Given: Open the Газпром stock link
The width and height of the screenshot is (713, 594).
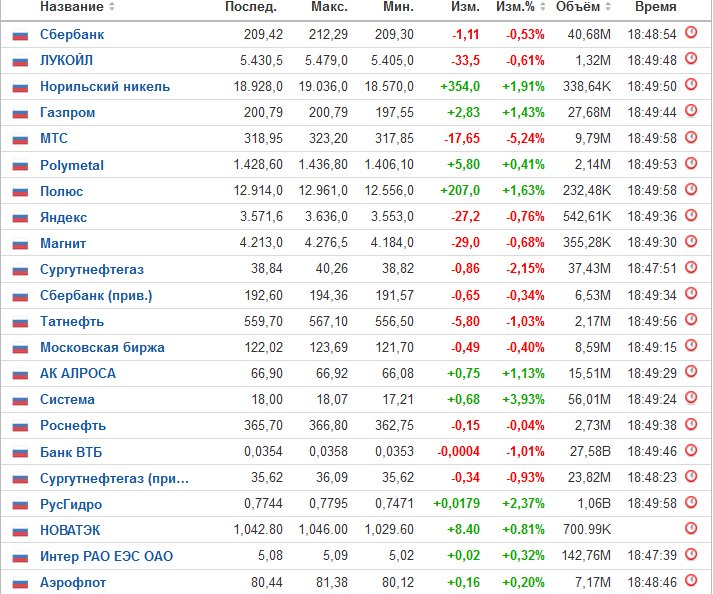Looking at the screenshot, I should [68, 112].
